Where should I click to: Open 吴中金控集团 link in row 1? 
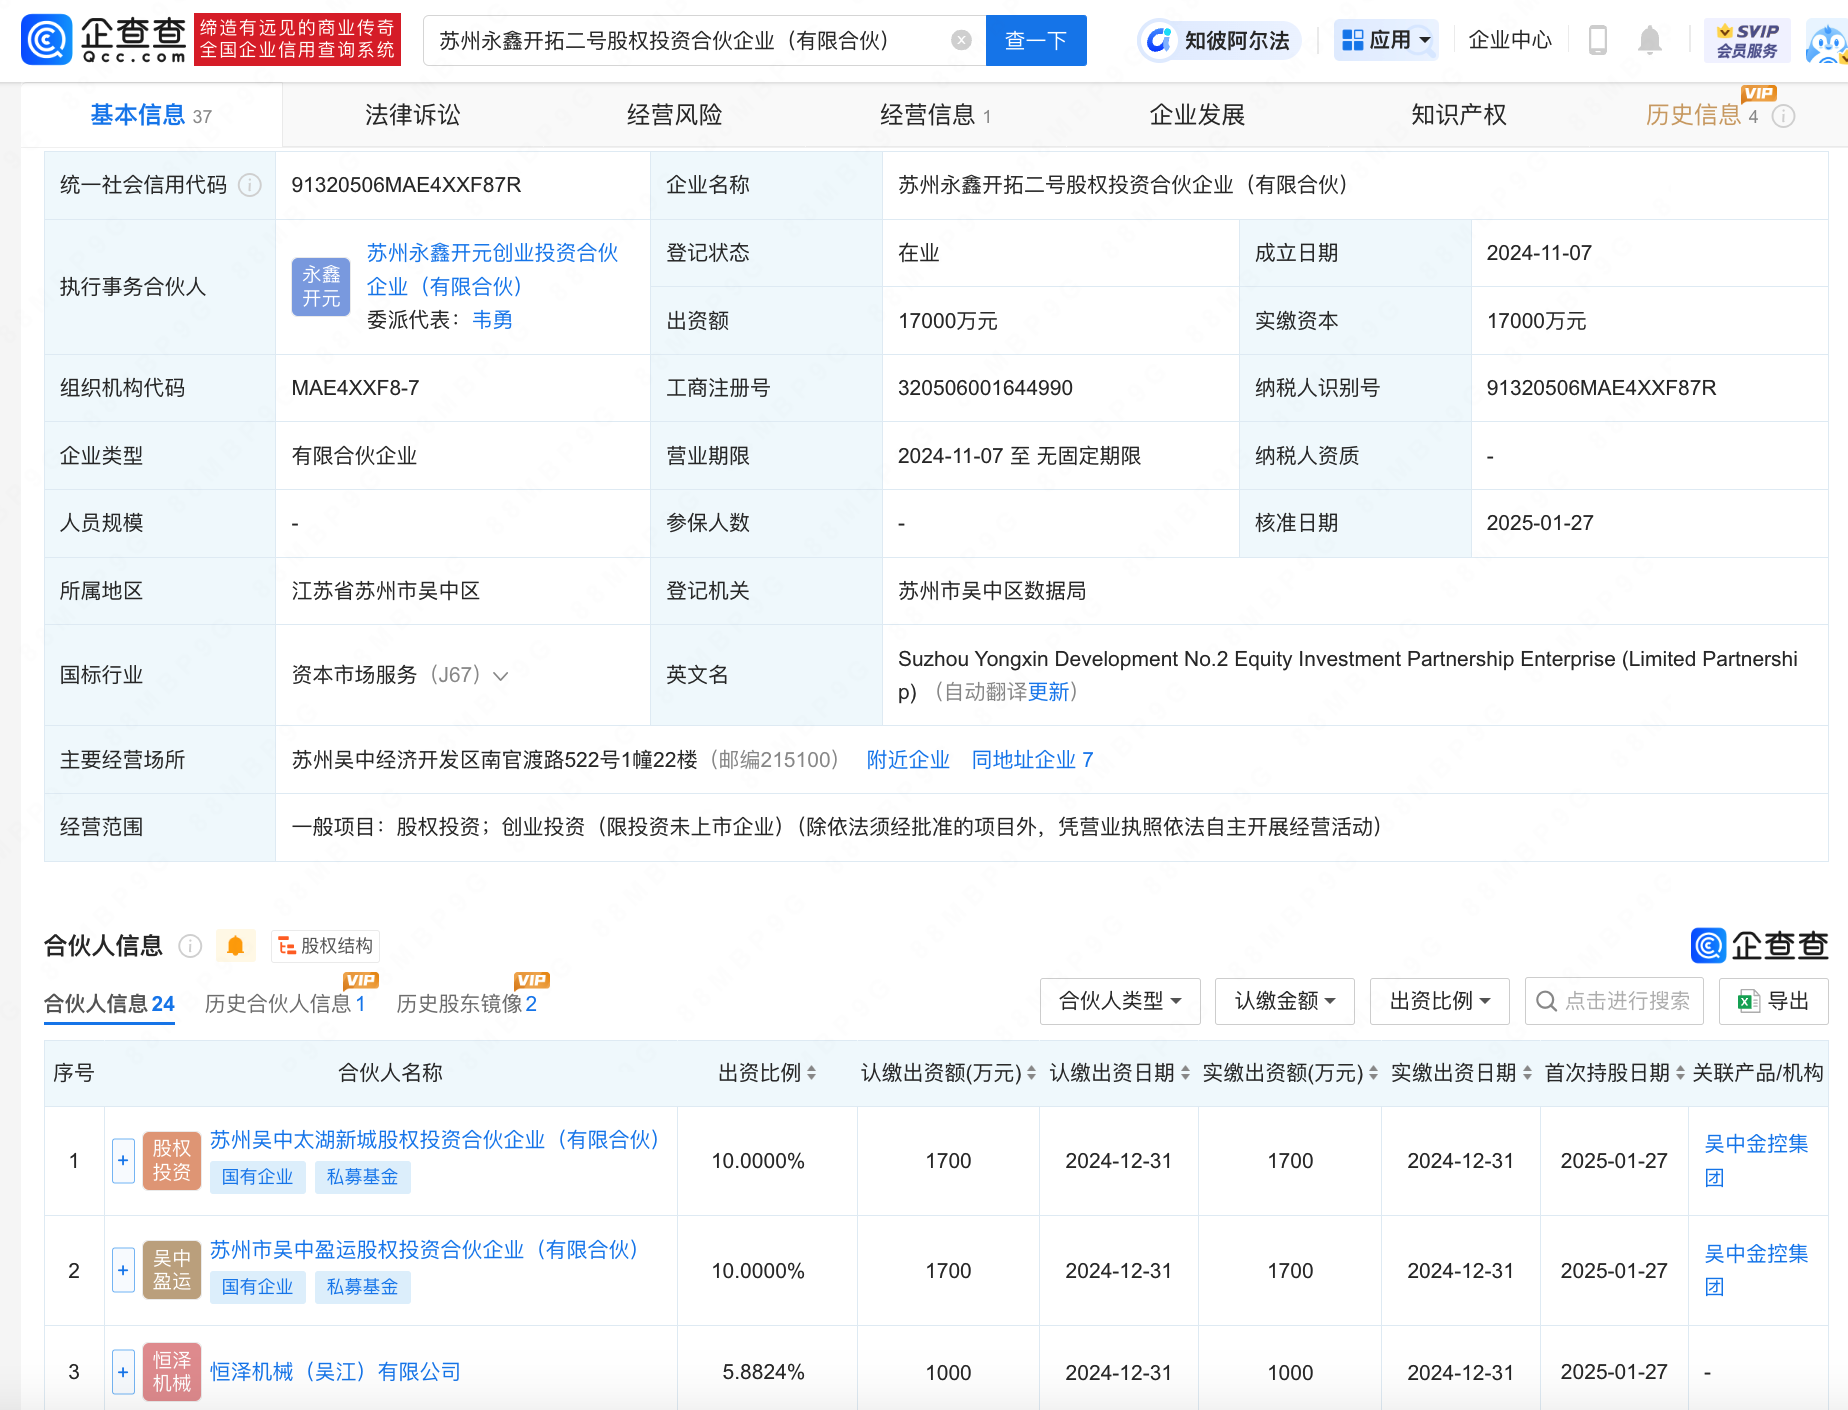point(1756,1160)
